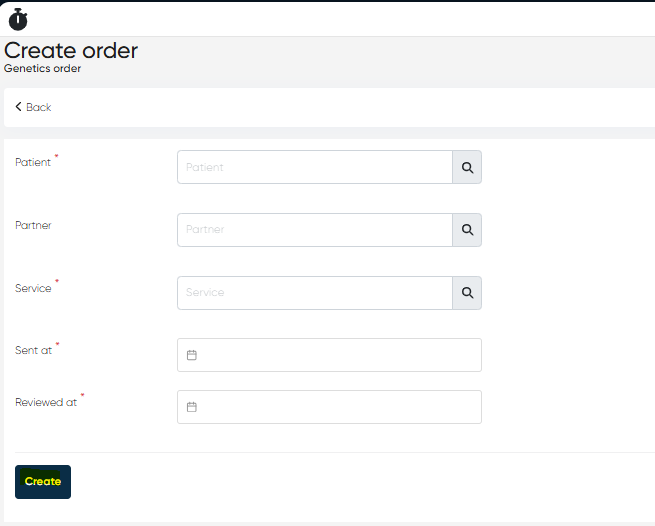The image size is (655, 526).
Task: Click the Service field label
Action: [x=33, y=288]
